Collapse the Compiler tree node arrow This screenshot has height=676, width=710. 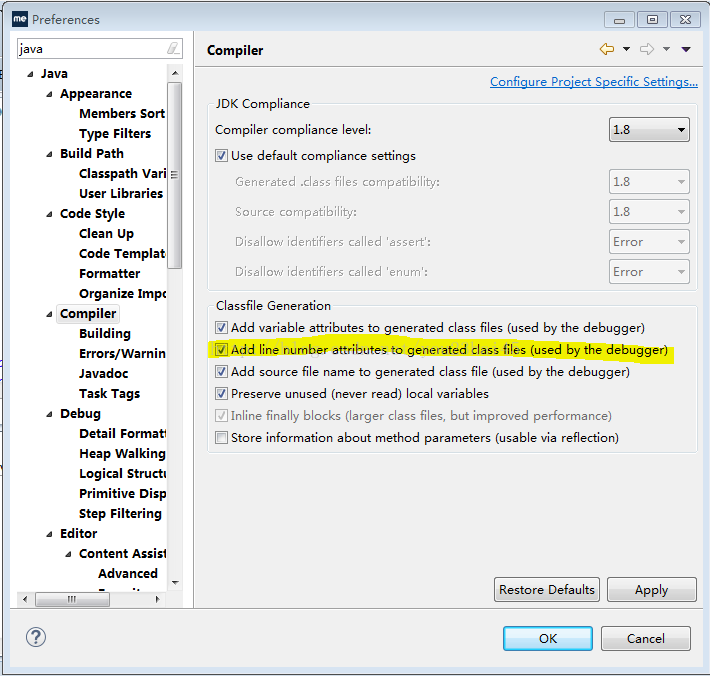49,315
